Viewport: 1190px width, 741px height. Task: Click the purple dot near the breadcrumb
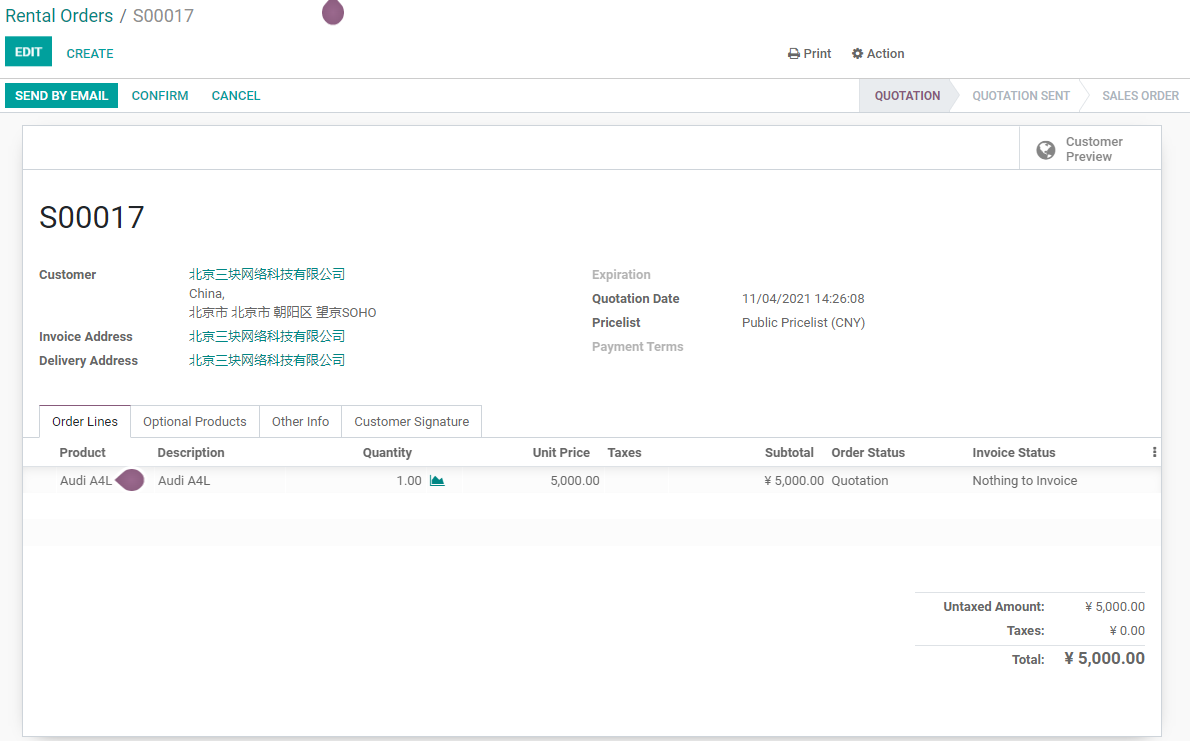point(333,12)
